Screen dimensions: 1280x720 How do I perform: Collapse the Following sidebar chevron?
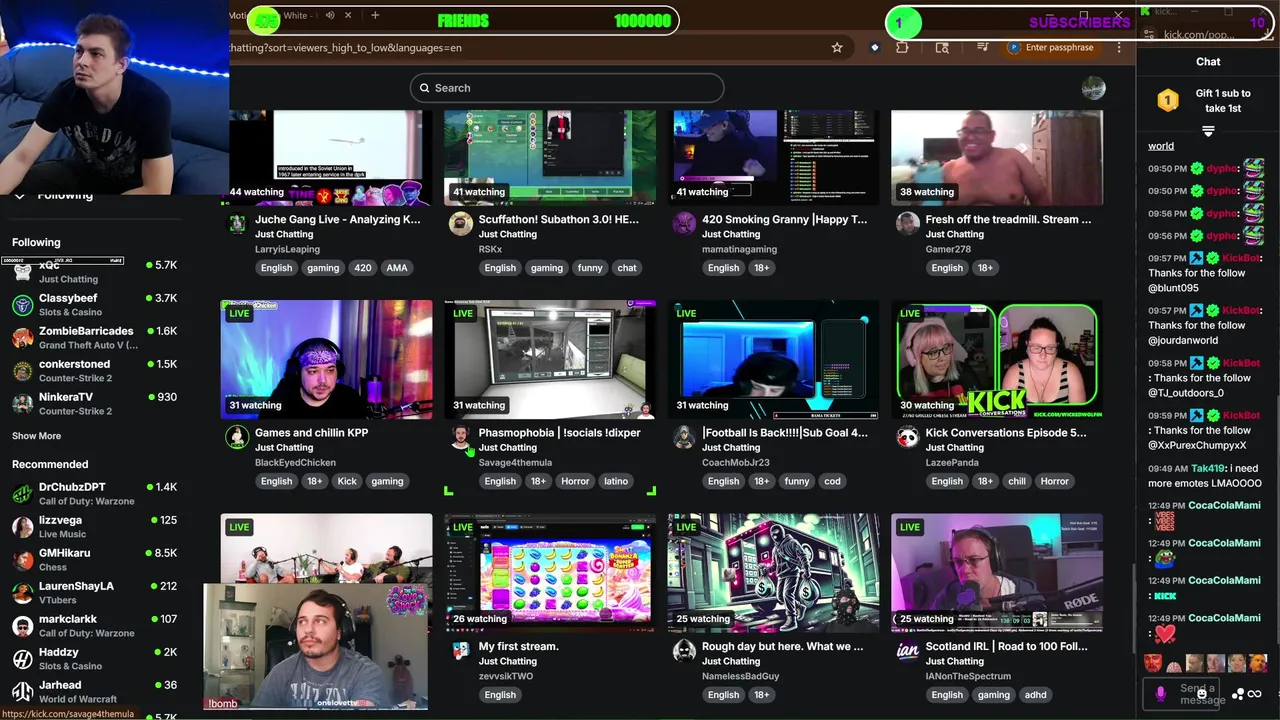click(x=19, y=195)
